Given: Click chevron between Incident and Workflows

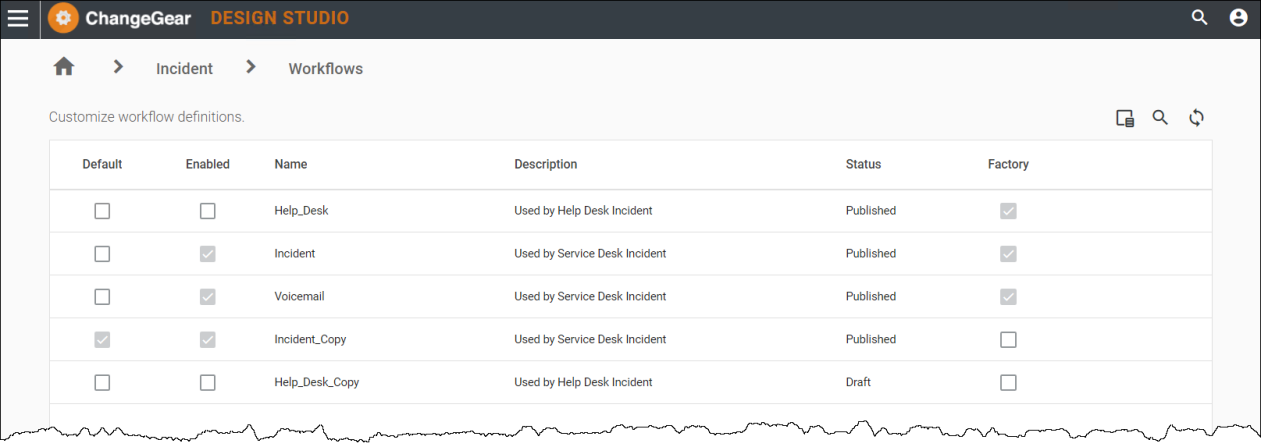Looking at the screenshot, I should pyautogui.click(x=251, y=67).
